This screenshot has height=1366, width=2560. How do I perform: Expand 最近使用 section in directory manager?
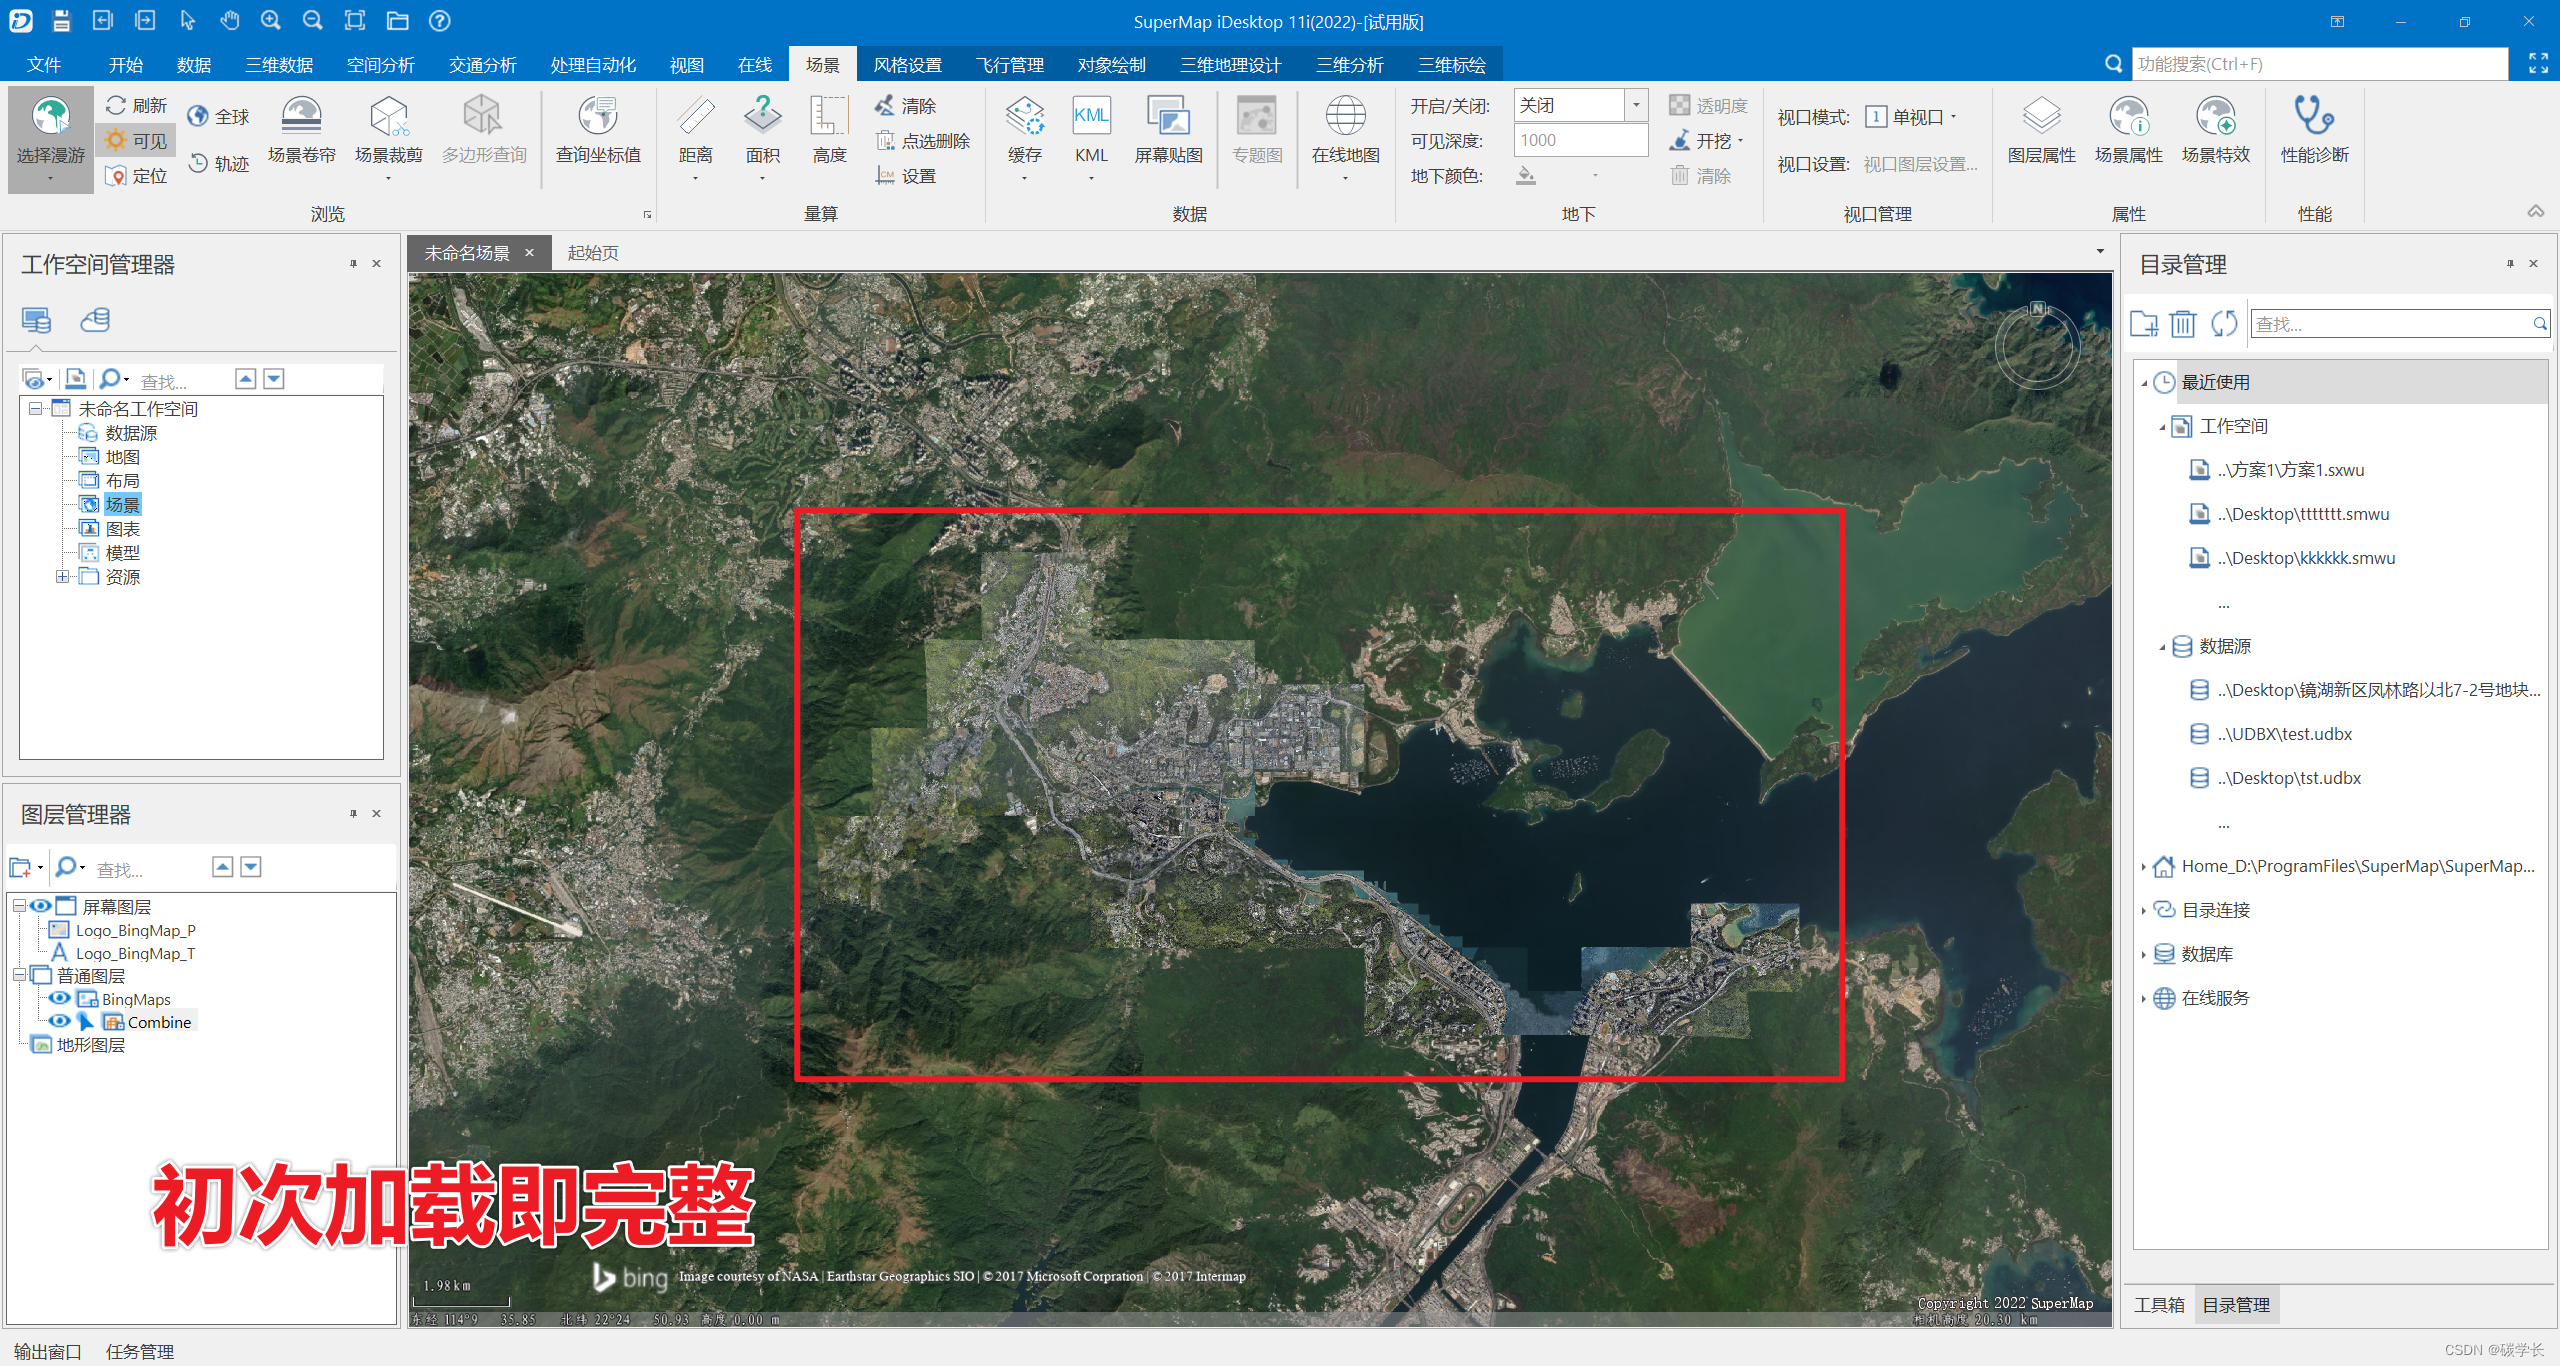coord(2145,381)
